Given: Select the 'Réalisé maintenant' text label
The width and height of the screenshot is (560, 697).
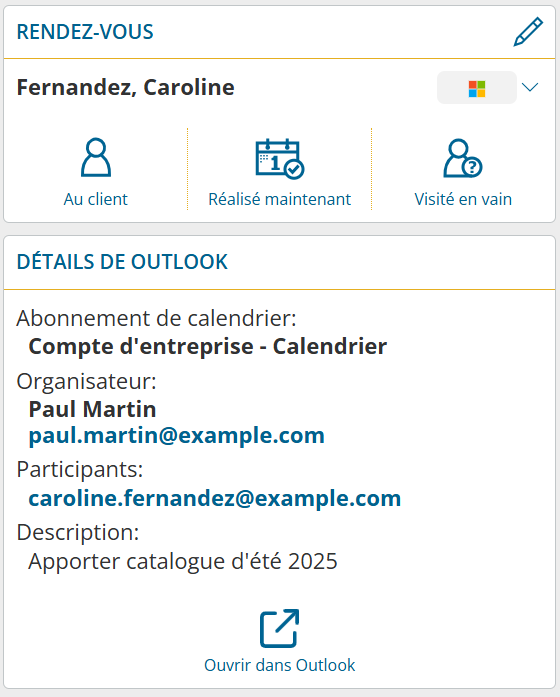Looking at the screenshot, I should point(280,199).
